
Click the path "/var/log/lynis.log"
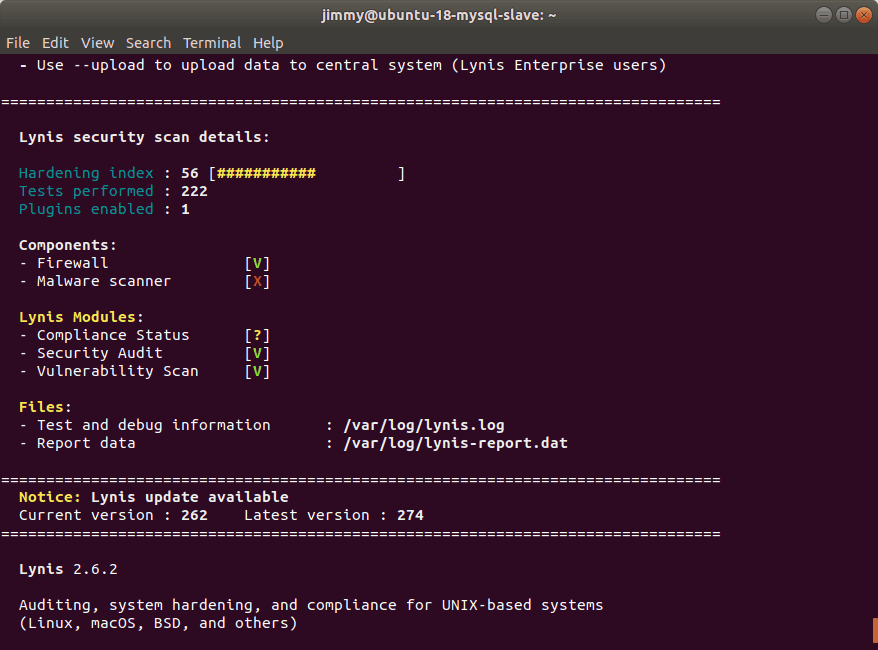424,425
